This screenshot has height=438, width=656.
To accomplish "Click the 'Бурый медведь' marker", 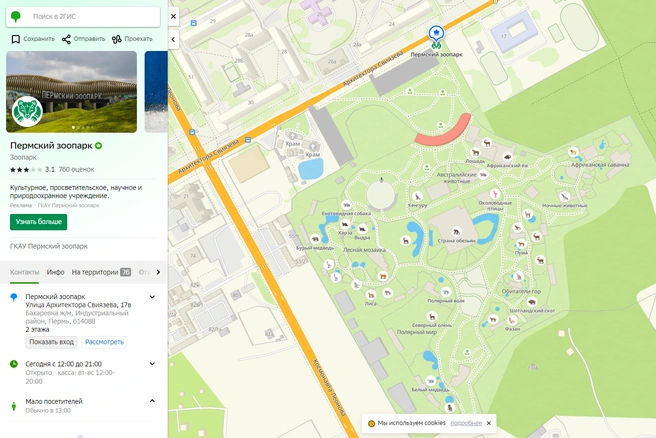I will click(x=315, y=239).
